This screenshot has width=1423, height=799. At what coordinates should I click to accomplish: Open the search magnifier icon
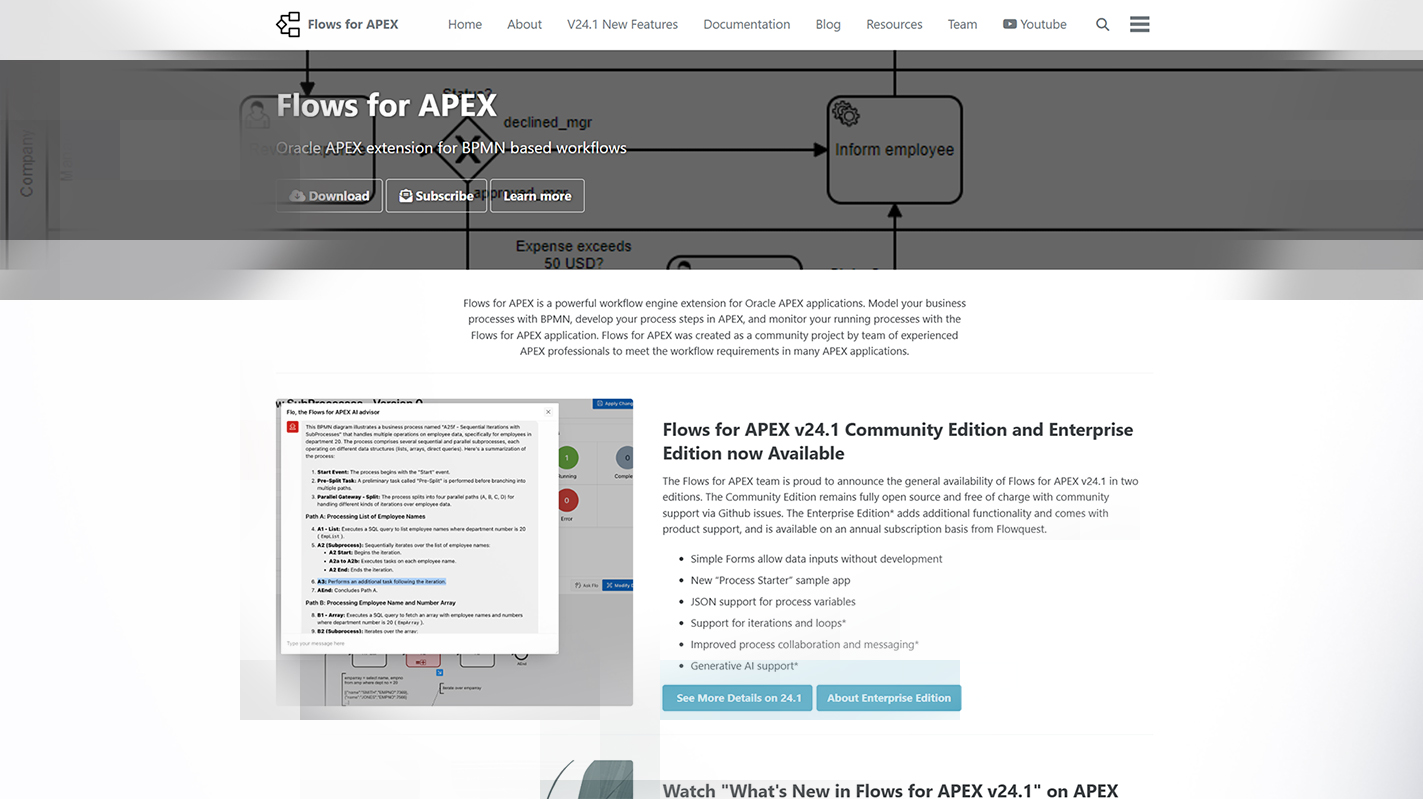1102,25
